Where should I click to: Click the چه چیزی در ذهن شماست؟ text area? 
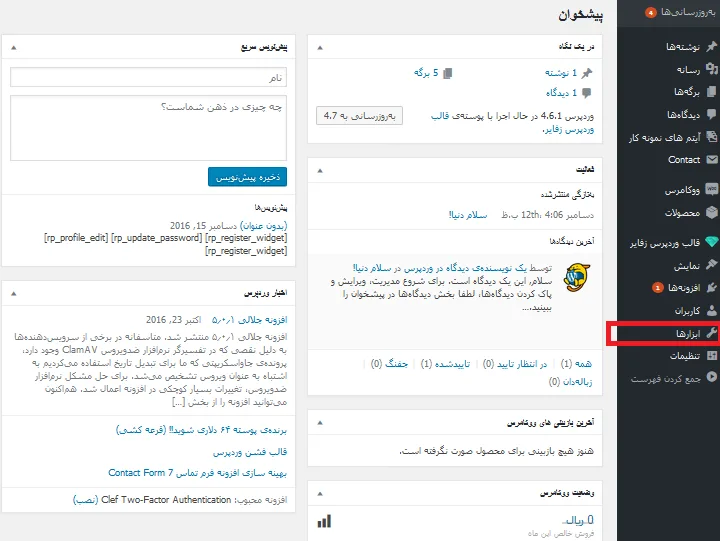pos(148,128)
